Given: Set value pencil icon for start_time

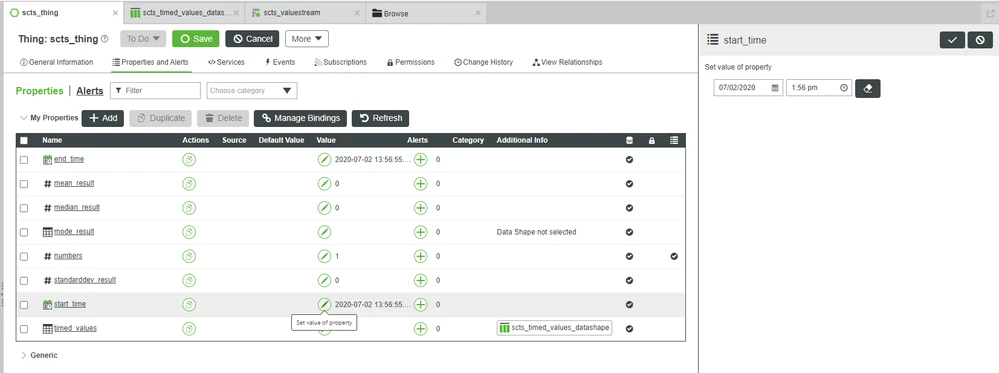Looking at the screenshot, I should [324, 305].
